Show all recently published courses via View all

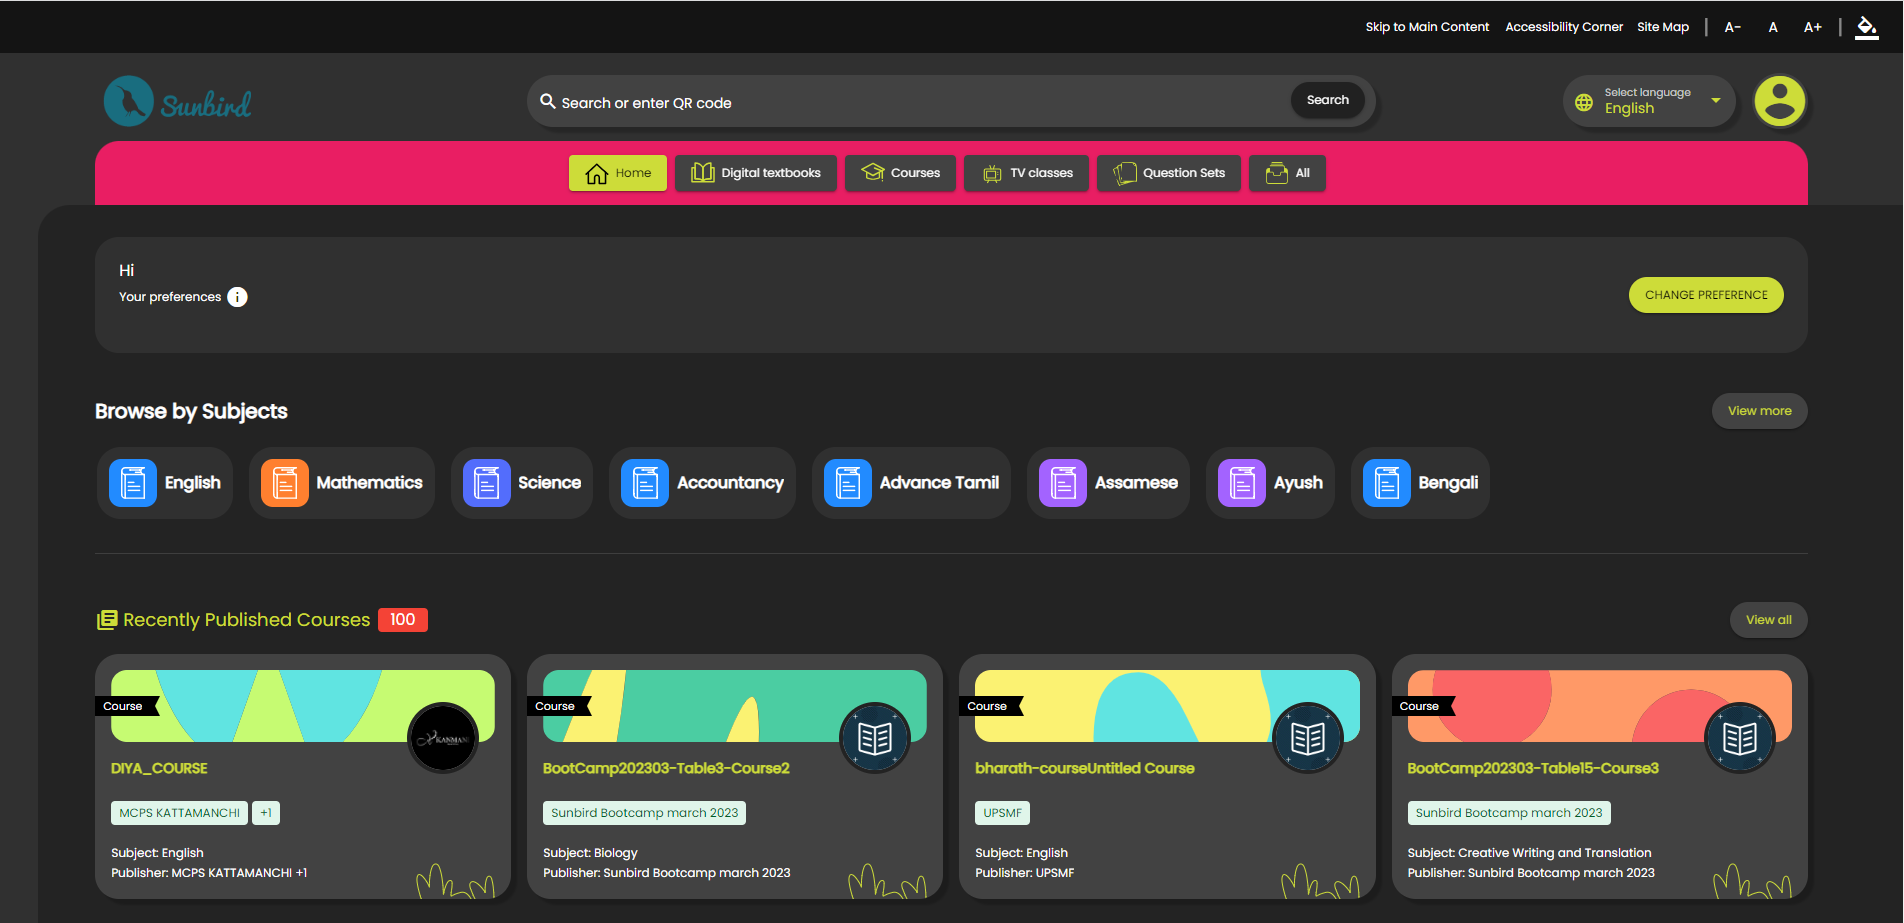1768,620
